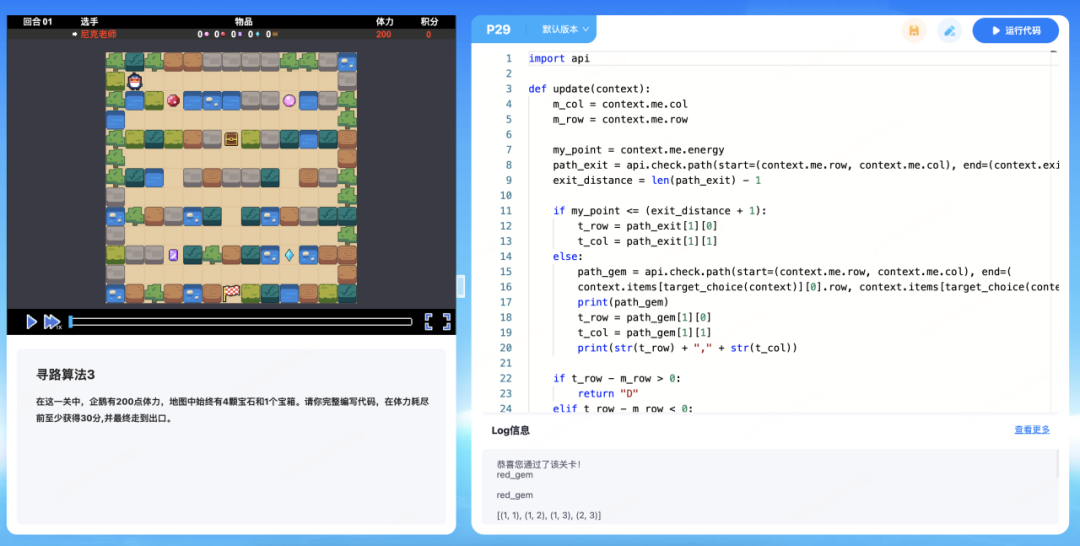Click line 14 else: statement
Image resolution: width=1080 pixels, height=546 pixels.
[x=568, y=256]
